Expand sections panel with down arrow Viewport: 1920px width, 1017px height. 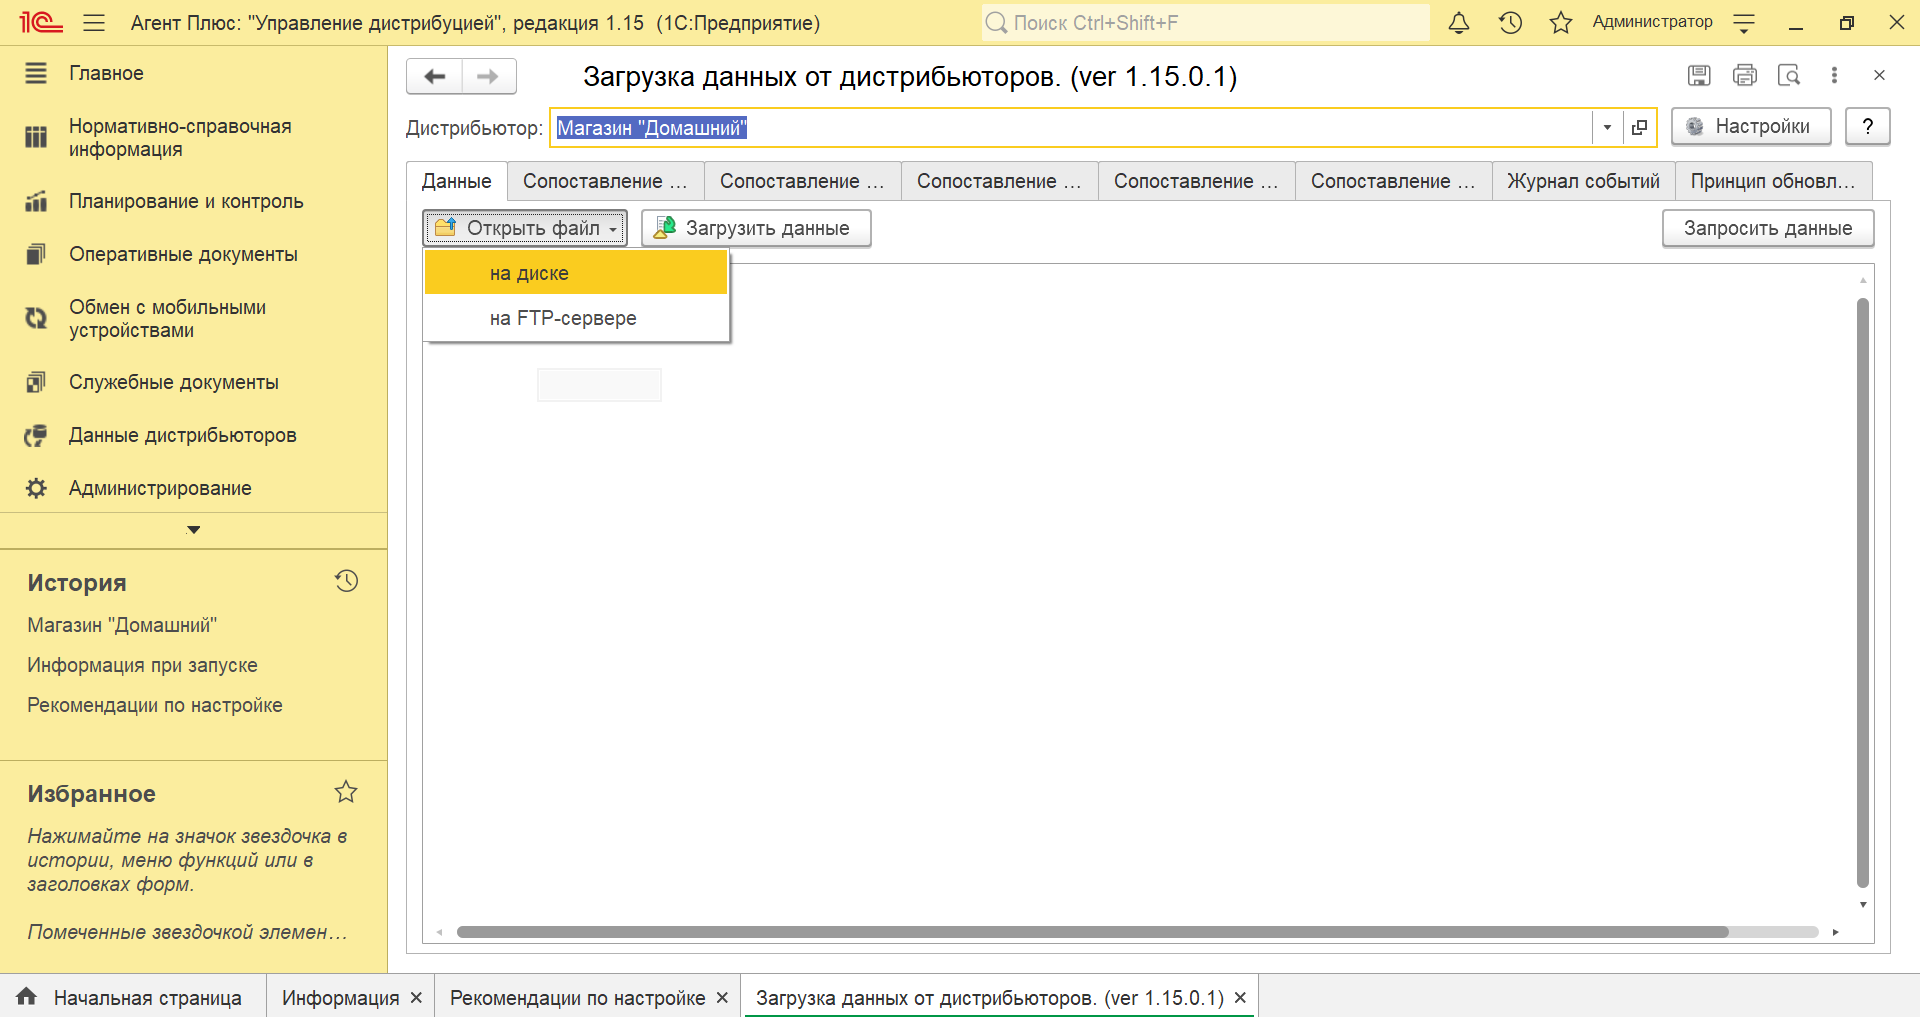(194, 530)
